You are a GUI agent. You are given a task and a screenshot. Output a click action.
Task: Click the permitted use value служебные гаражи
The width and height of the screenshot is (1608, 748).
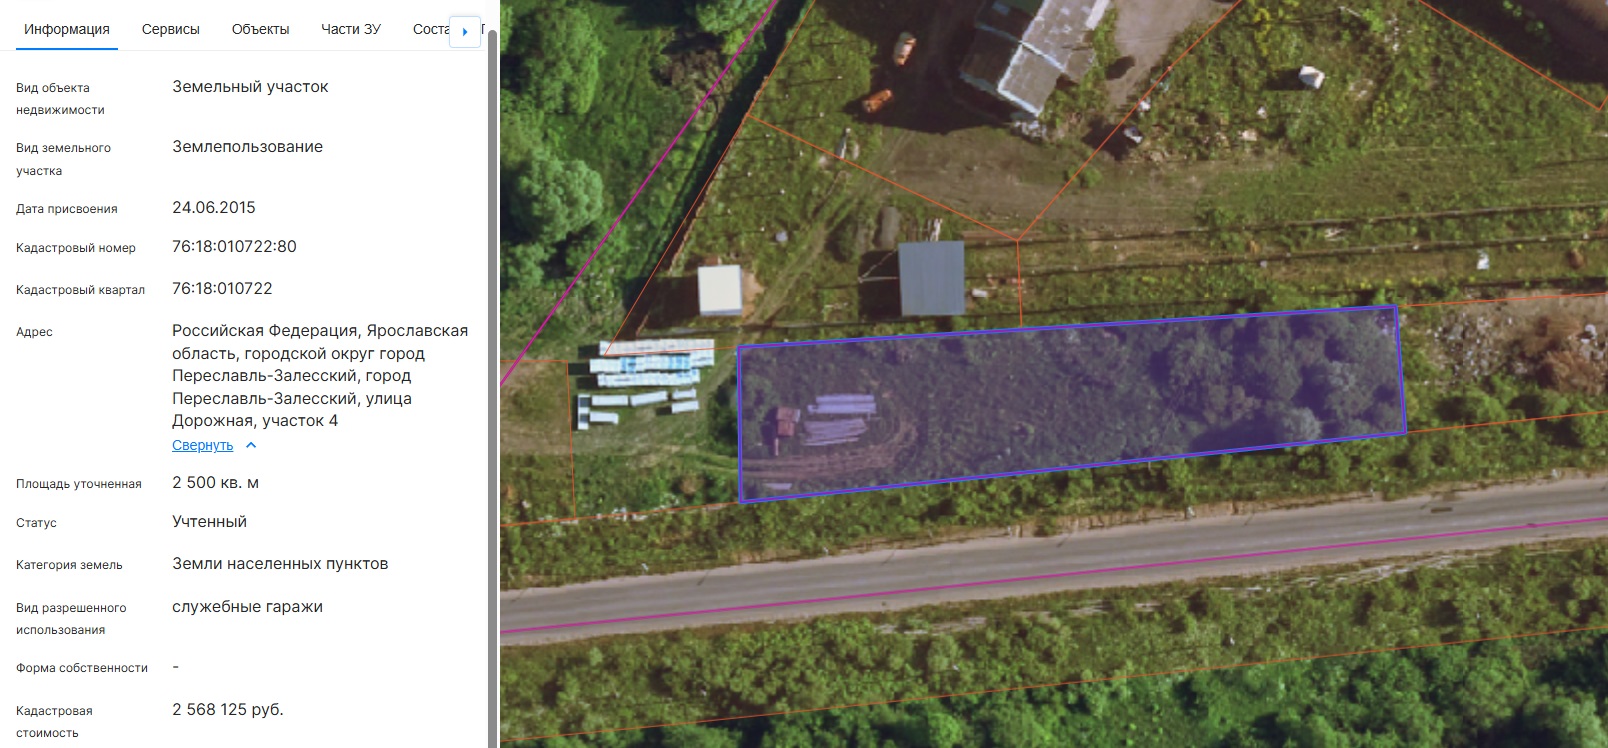247,606
